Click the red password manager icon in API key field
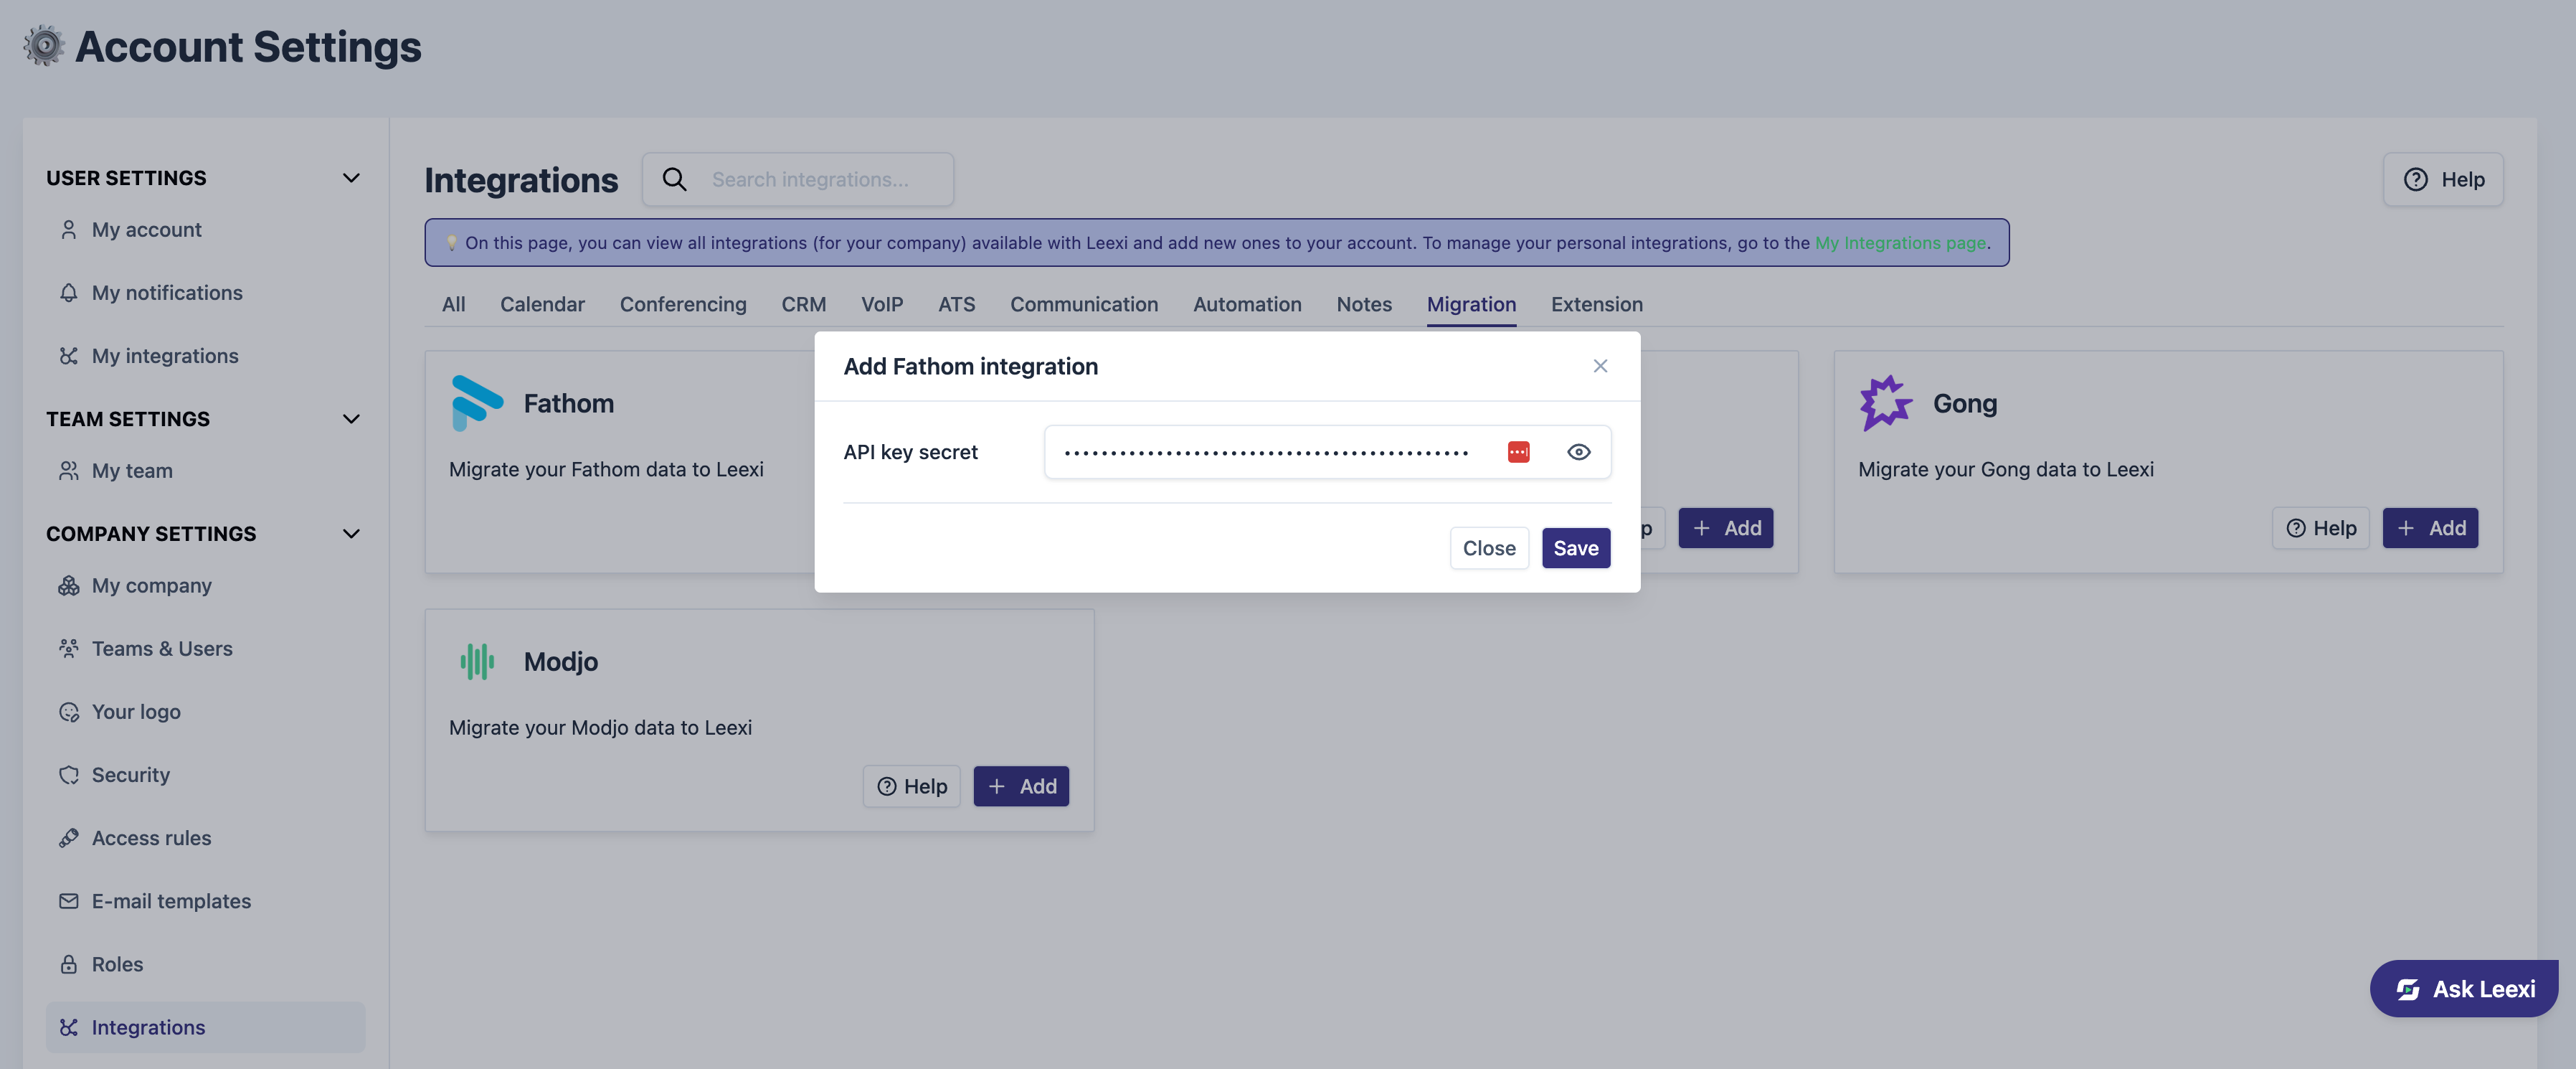 click(x=1518, y=452)
